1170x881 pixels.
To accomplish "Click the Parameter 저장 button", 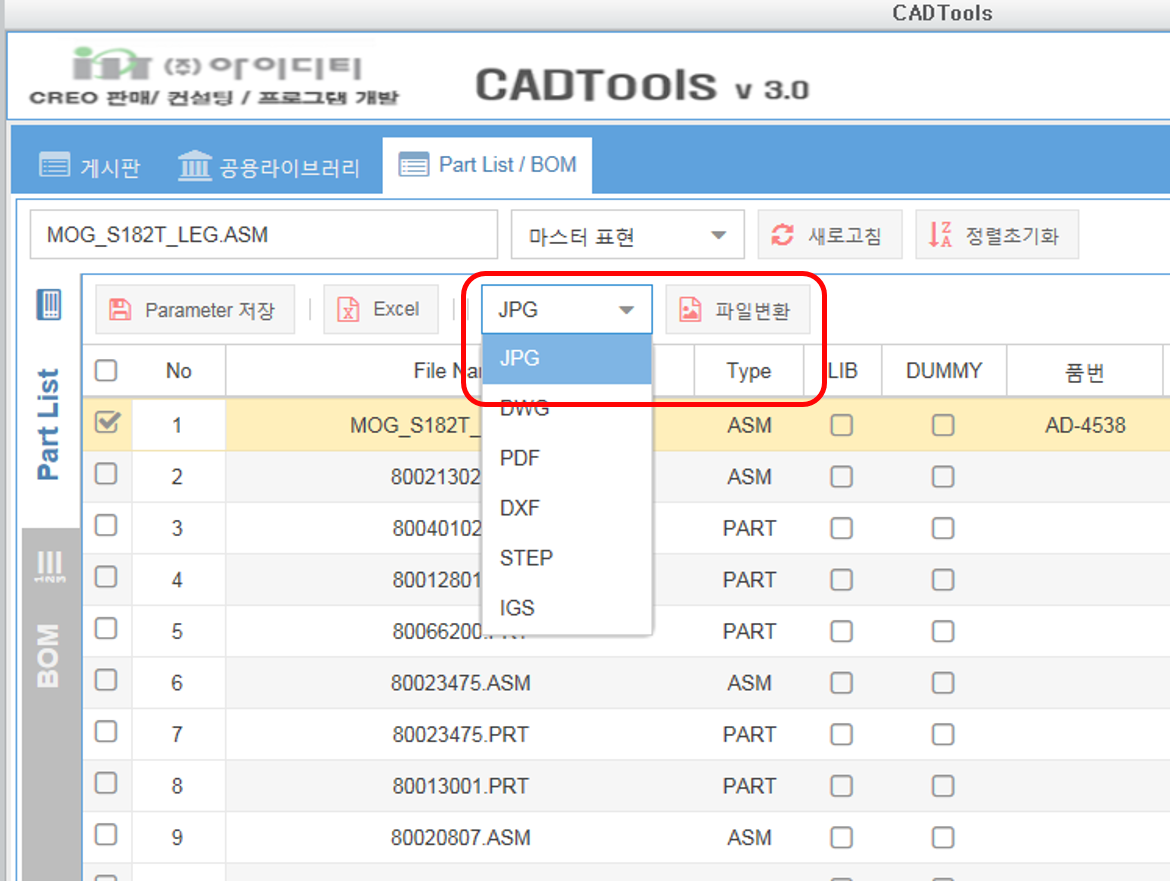I will 195,309.
